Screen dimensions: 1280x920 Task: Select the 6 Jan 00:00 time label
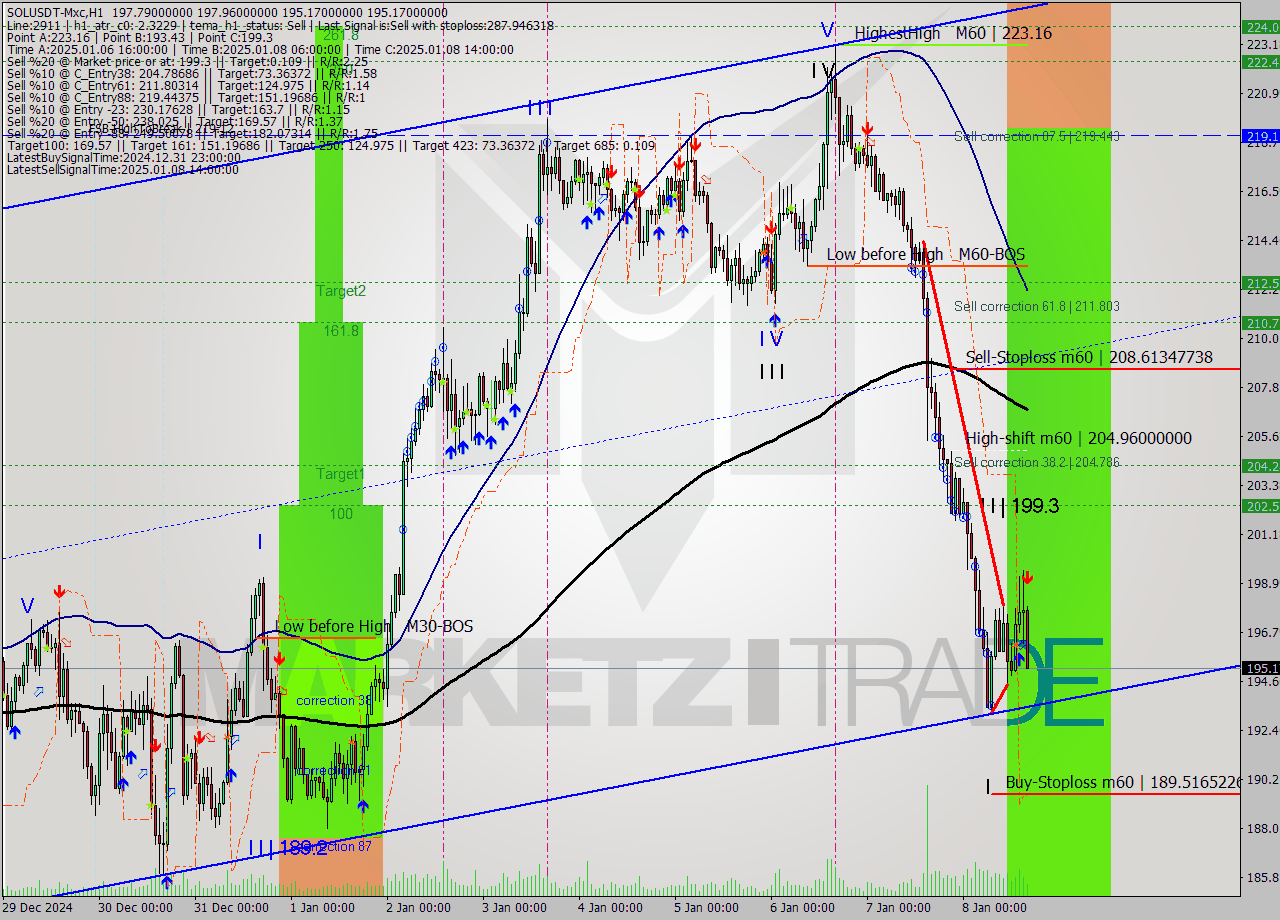pos(800,908)
